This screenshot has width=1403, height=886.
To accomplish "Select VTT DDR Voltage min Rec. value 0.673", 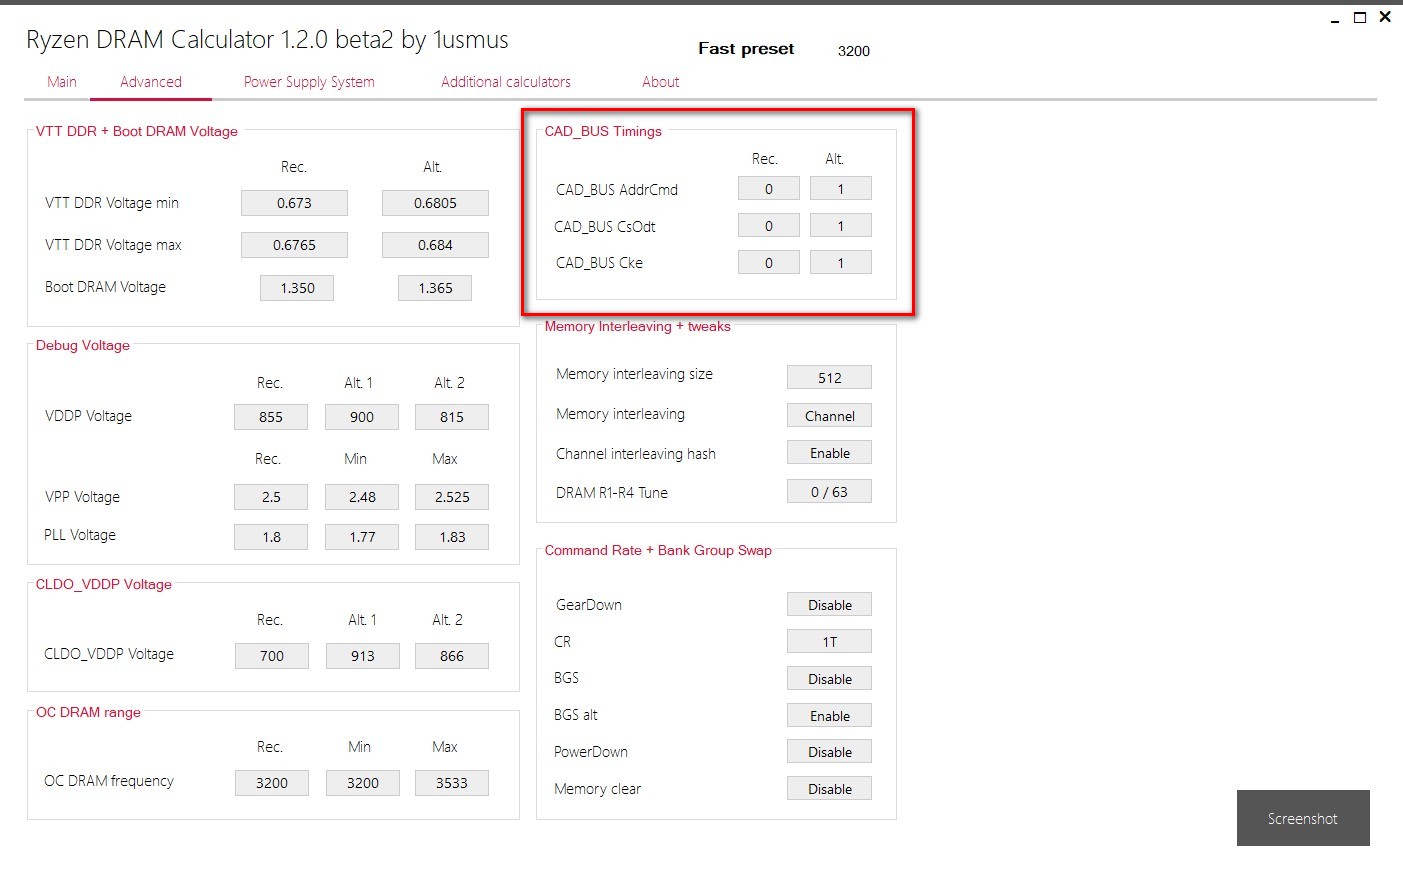I will click(294, 203).
